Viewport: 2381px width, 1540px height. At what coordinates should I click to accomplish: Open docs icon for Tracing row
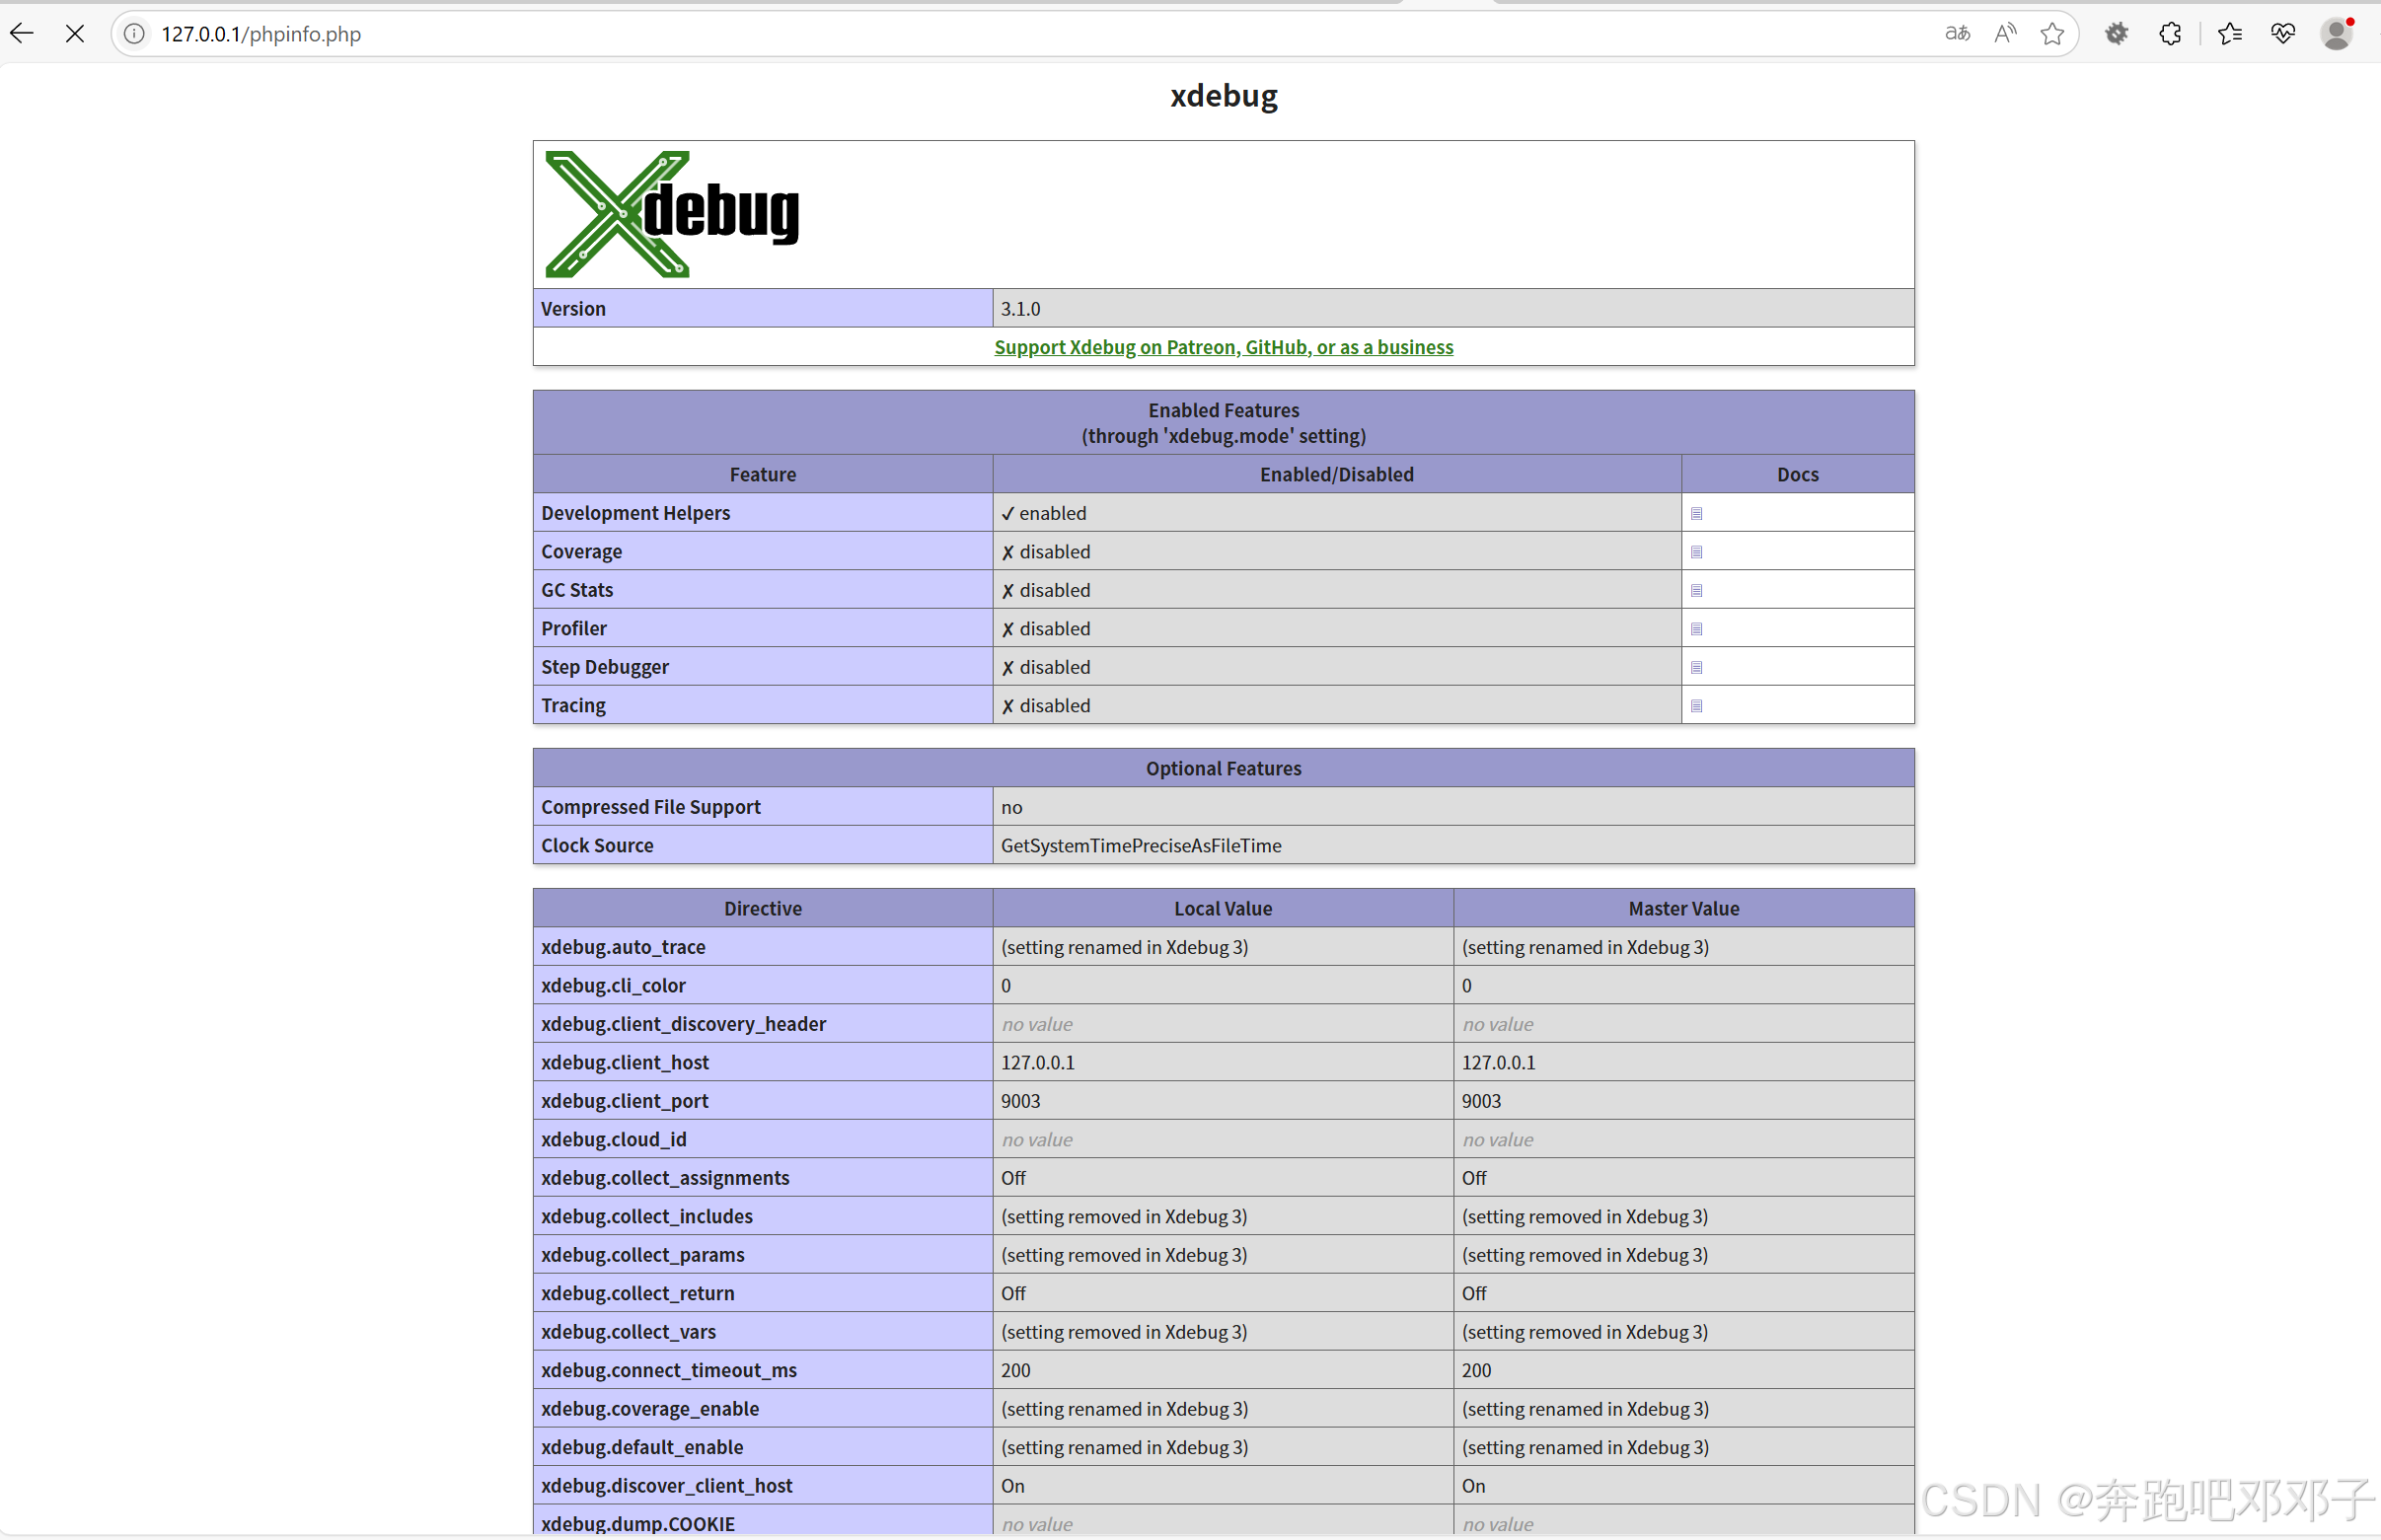(x=1696, y=706)
